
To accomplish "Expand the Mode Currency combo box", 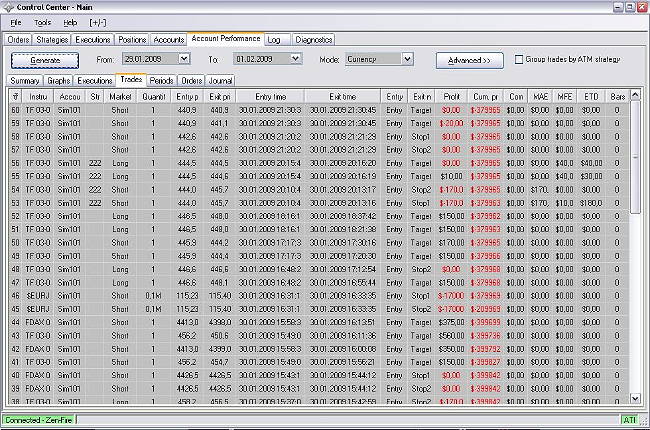I will [x=407, y=59].
